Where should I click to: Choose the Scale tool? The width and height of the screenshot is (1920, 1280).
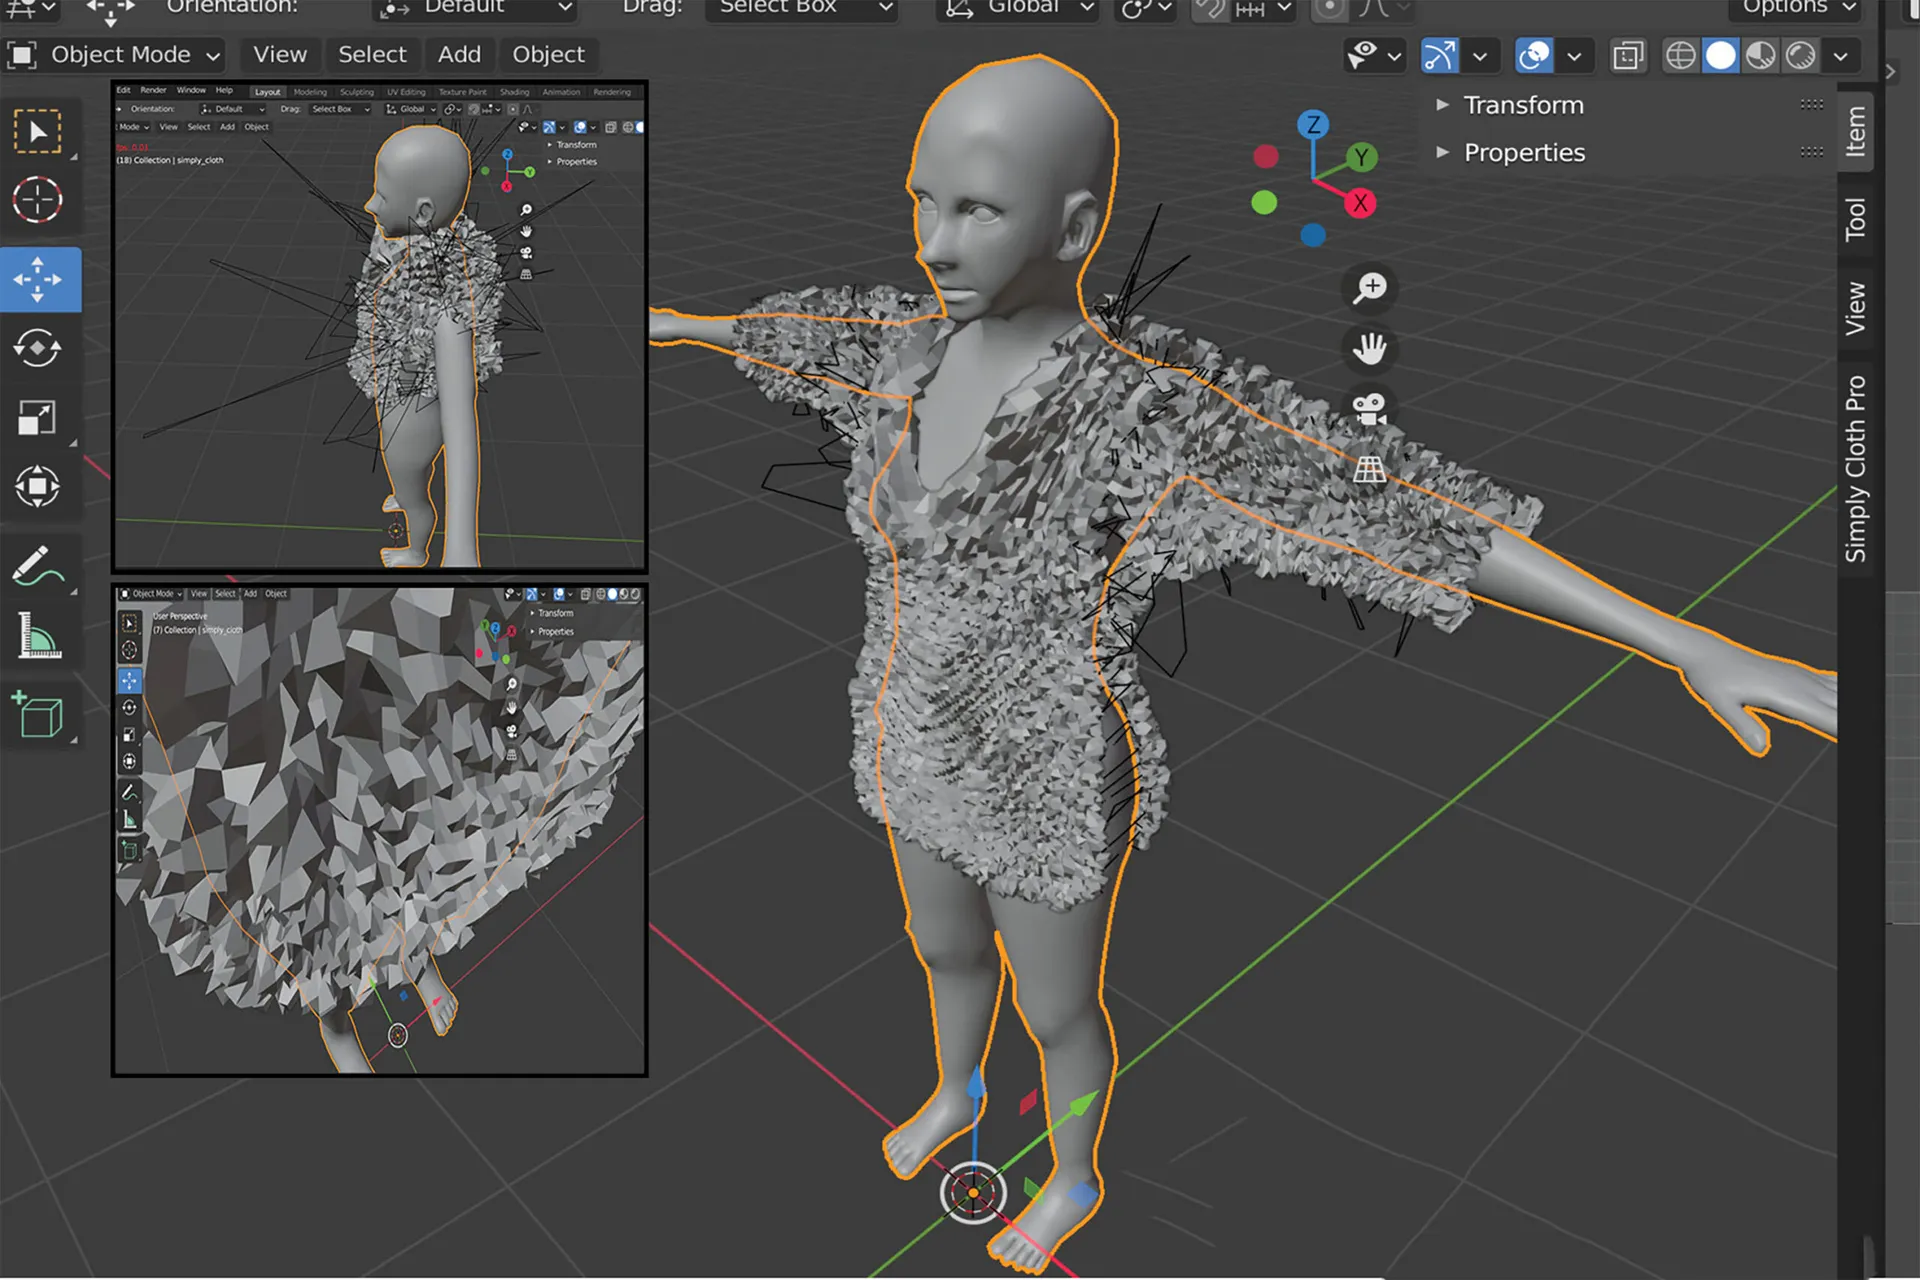pyautogui.click(x=38, y=417)
